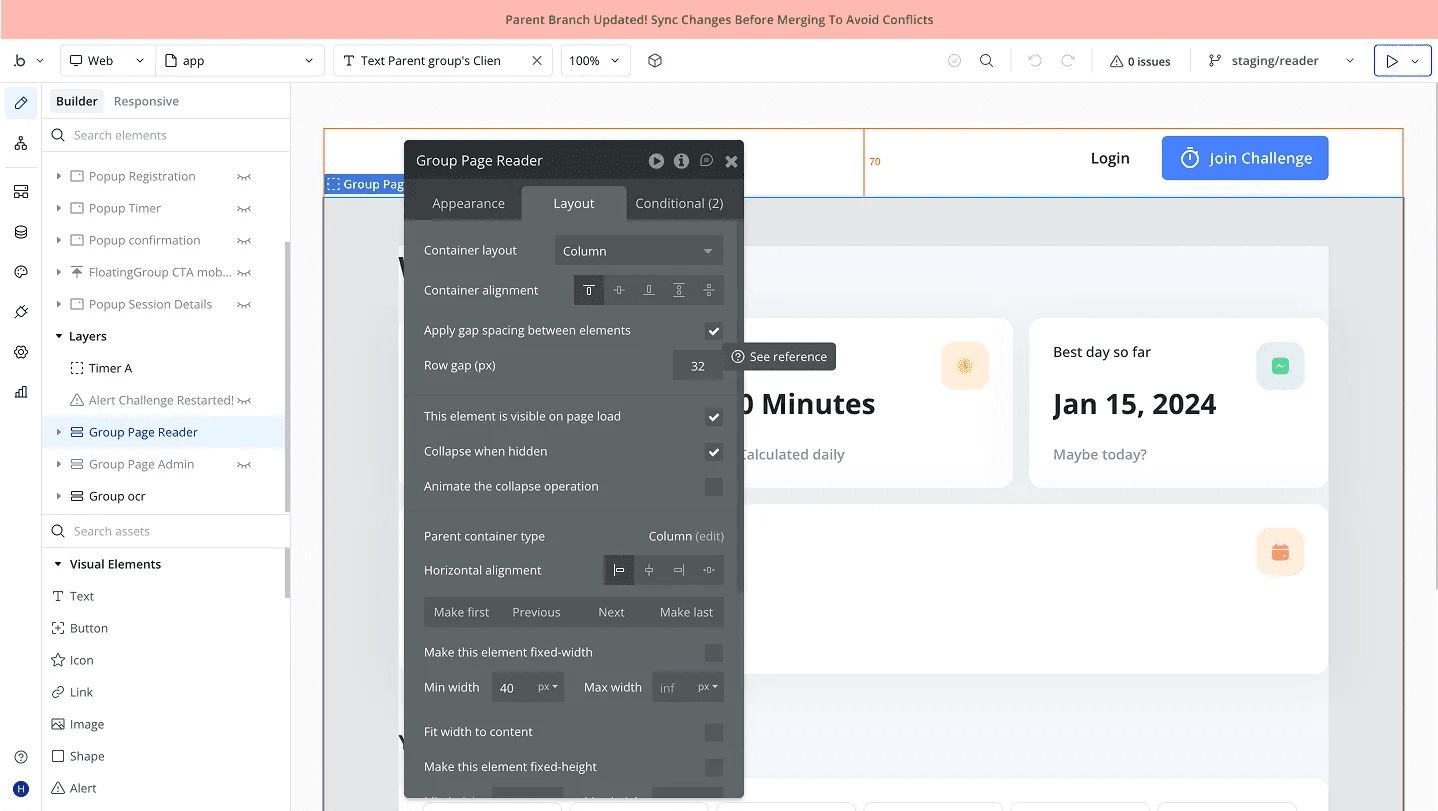
Task: Select right horizontal alignment icon
Action: [679, 570]
